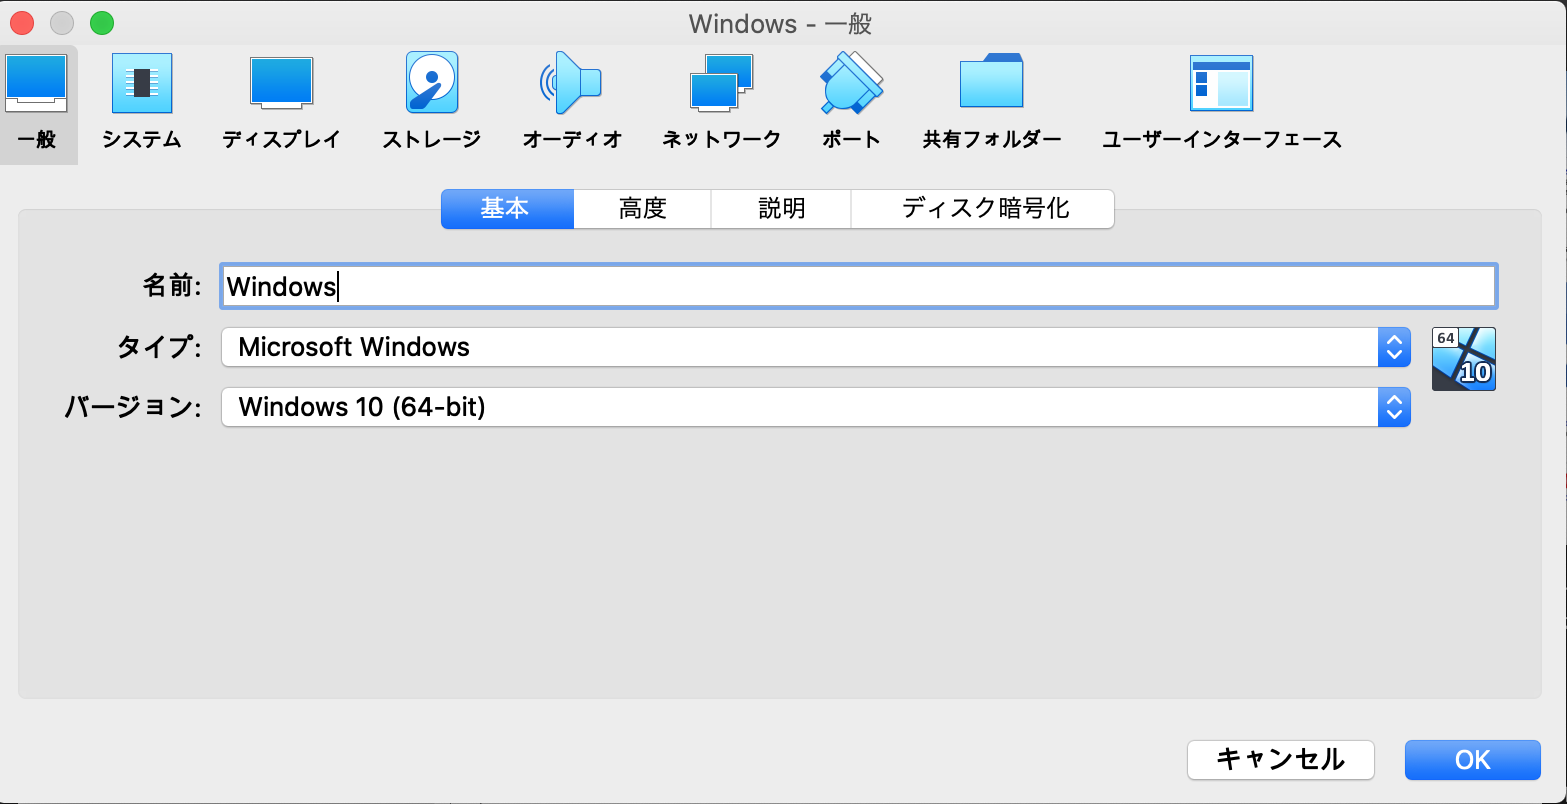Dismiss the dialog with キャンセル
1567x804 pixels.
1280,760
